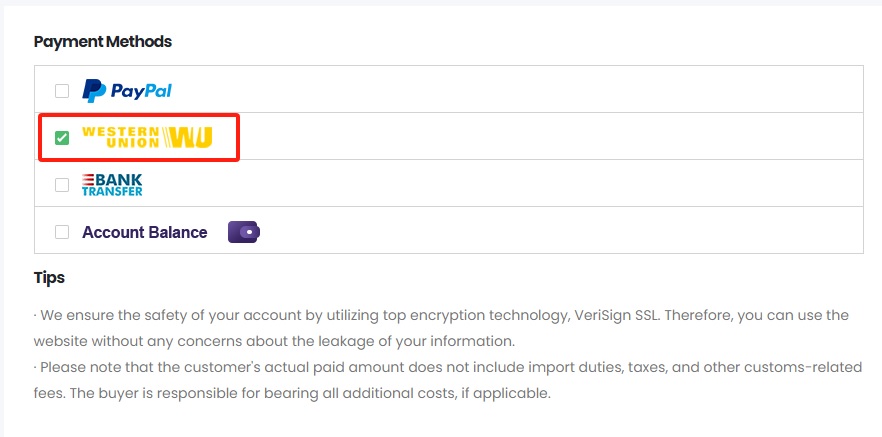The height and width of the screenshot is (437, 882).
Task: Click the Payment Methods heading
Action: tap(103, 42)
